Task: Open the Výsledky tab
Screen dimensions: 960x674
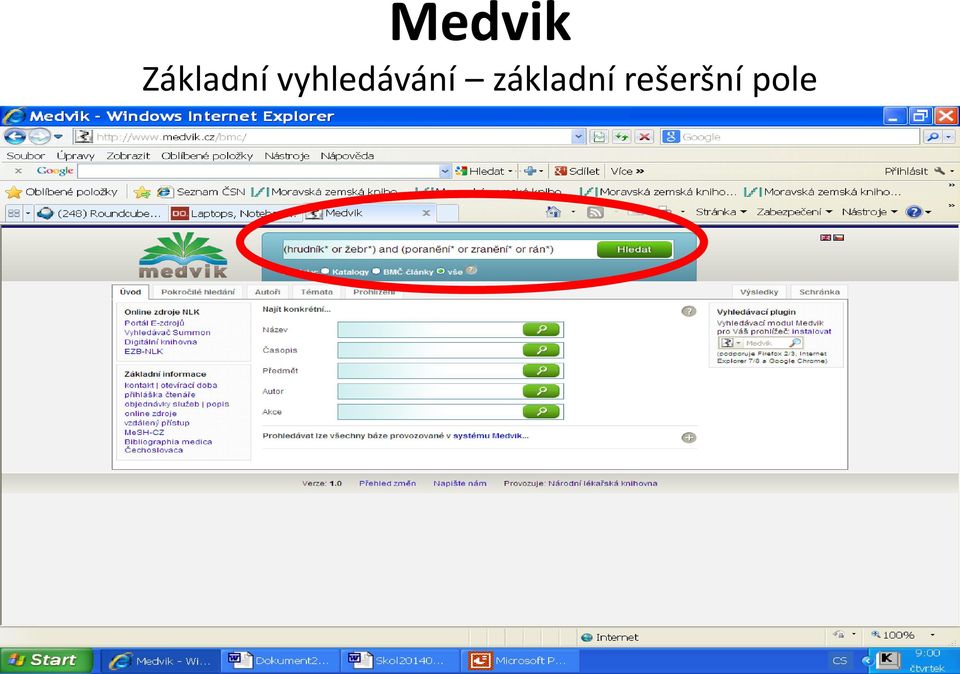Action: pyautogui.click(x=759, y=292)
